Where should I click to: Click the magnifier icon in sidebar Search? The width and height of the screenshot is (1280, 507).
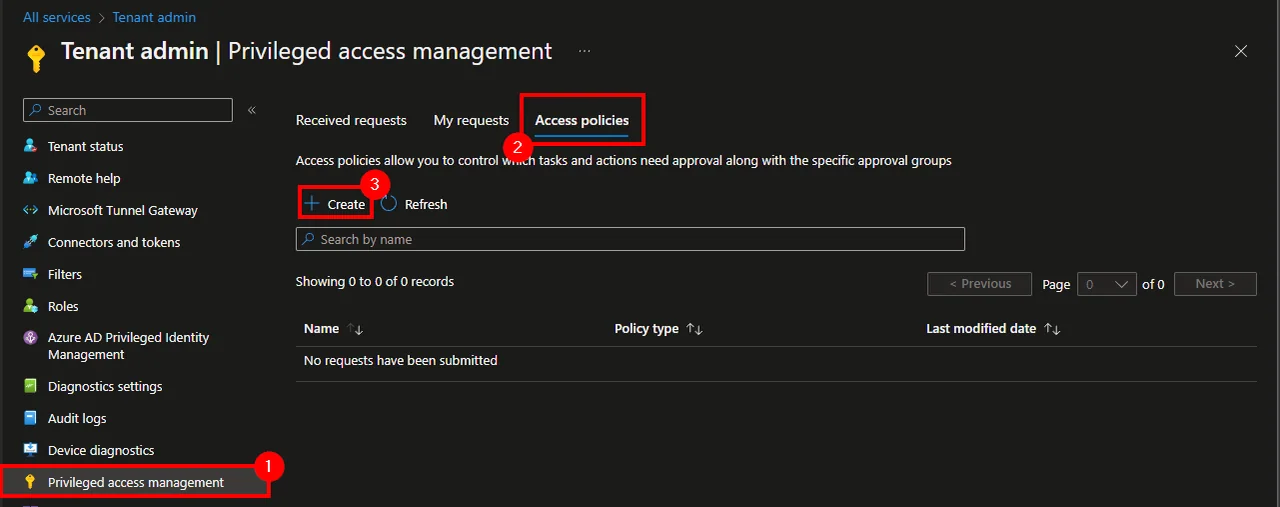(36, 110)
